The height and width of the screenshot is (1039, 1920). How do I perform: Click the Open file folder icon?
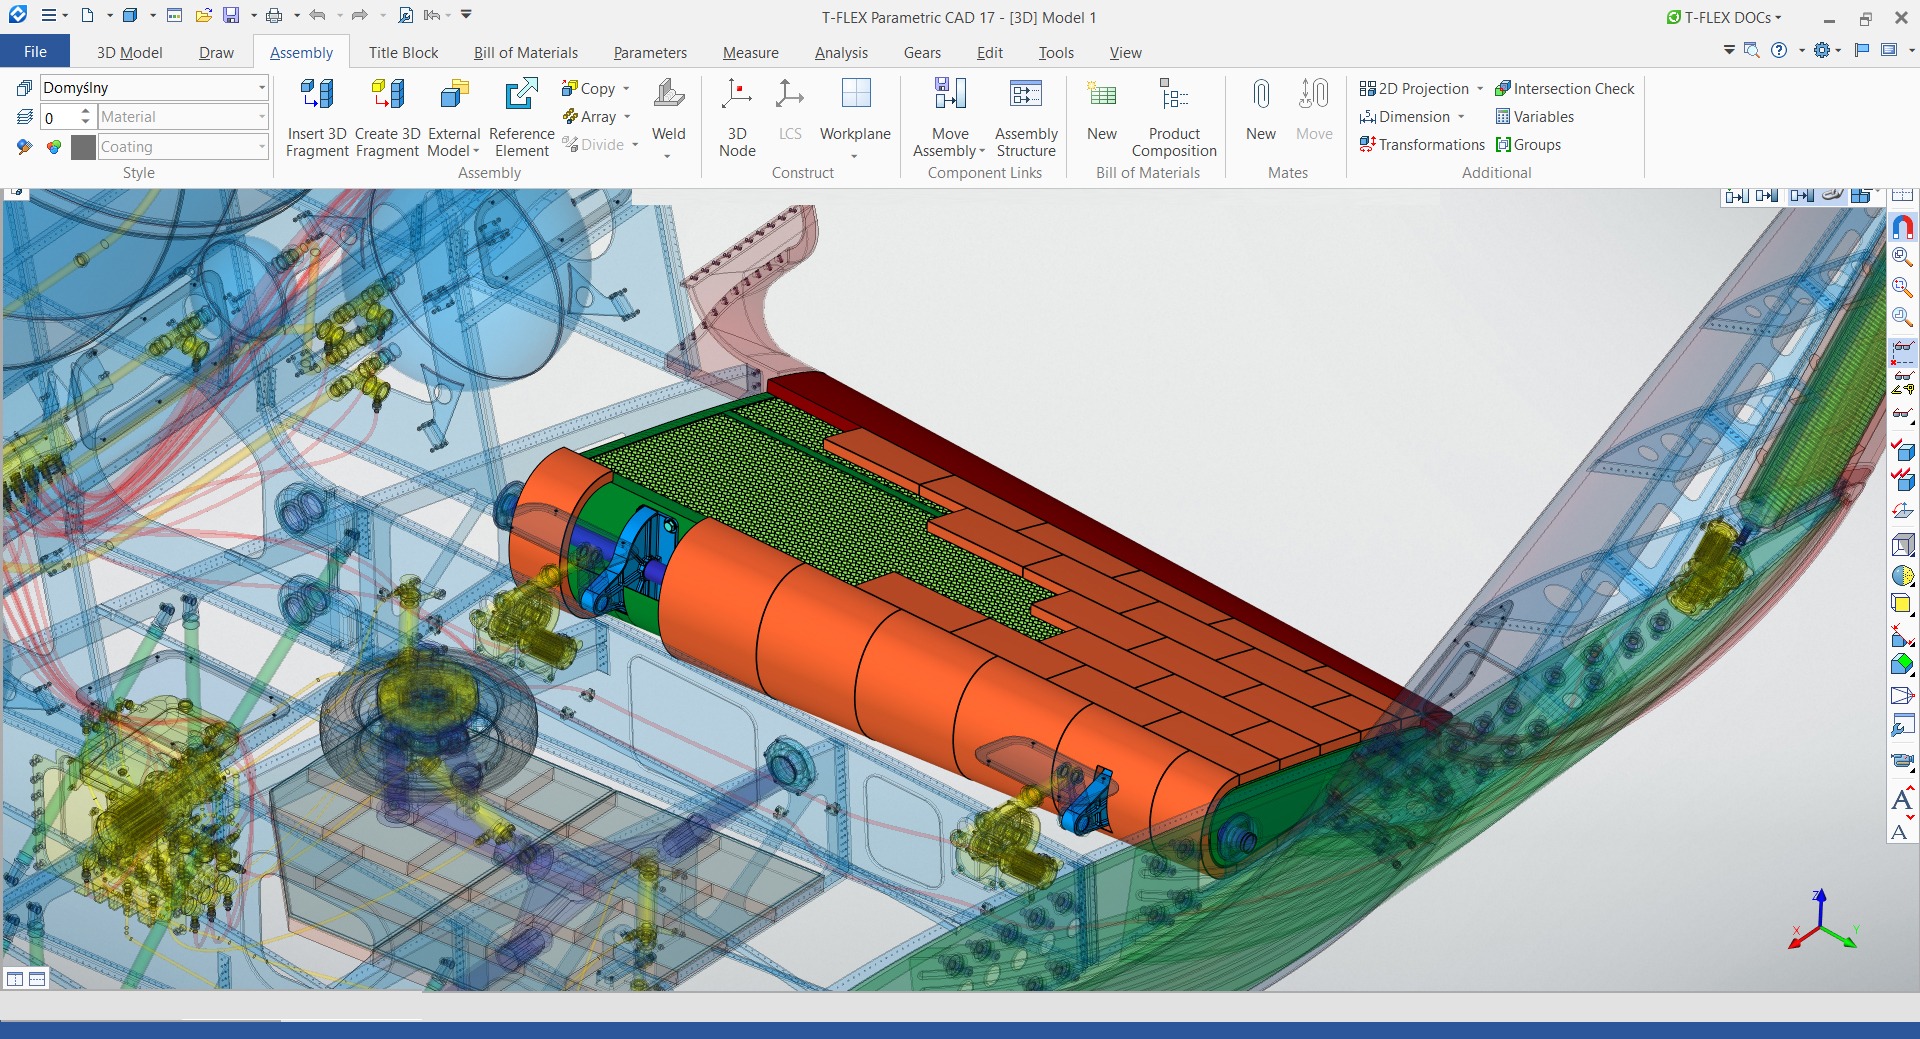(x=203, y=16)
